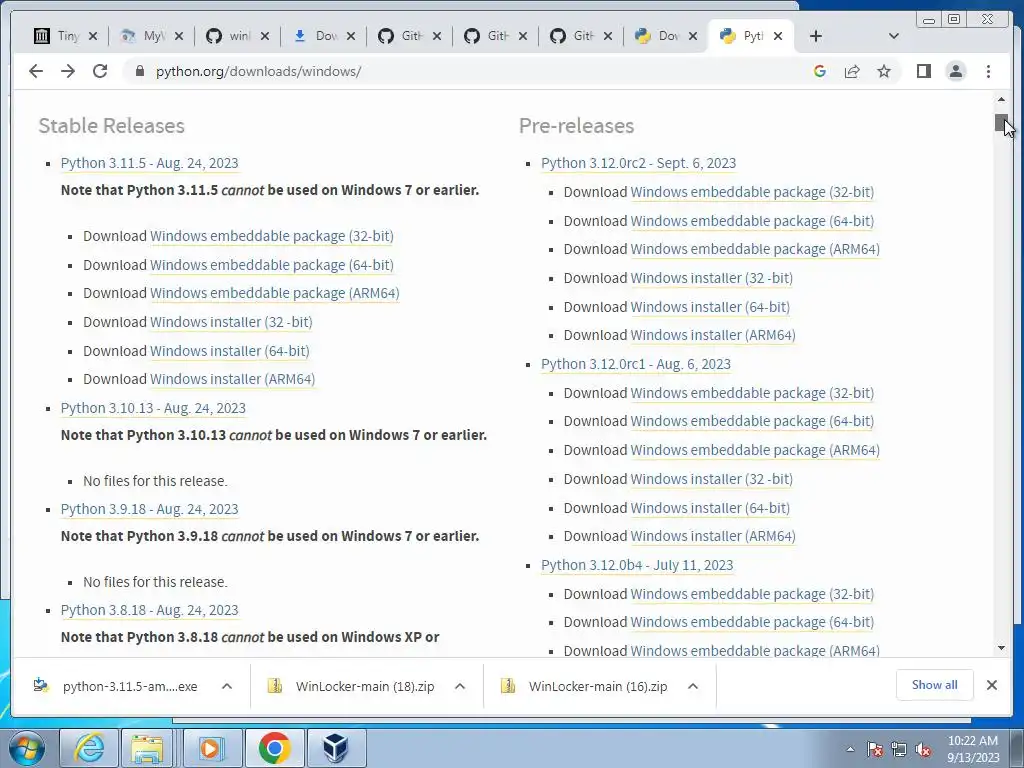The height and width of the screenshot is (768, 1024).
Task: Open the browser side panel
Action: [923, 71]
